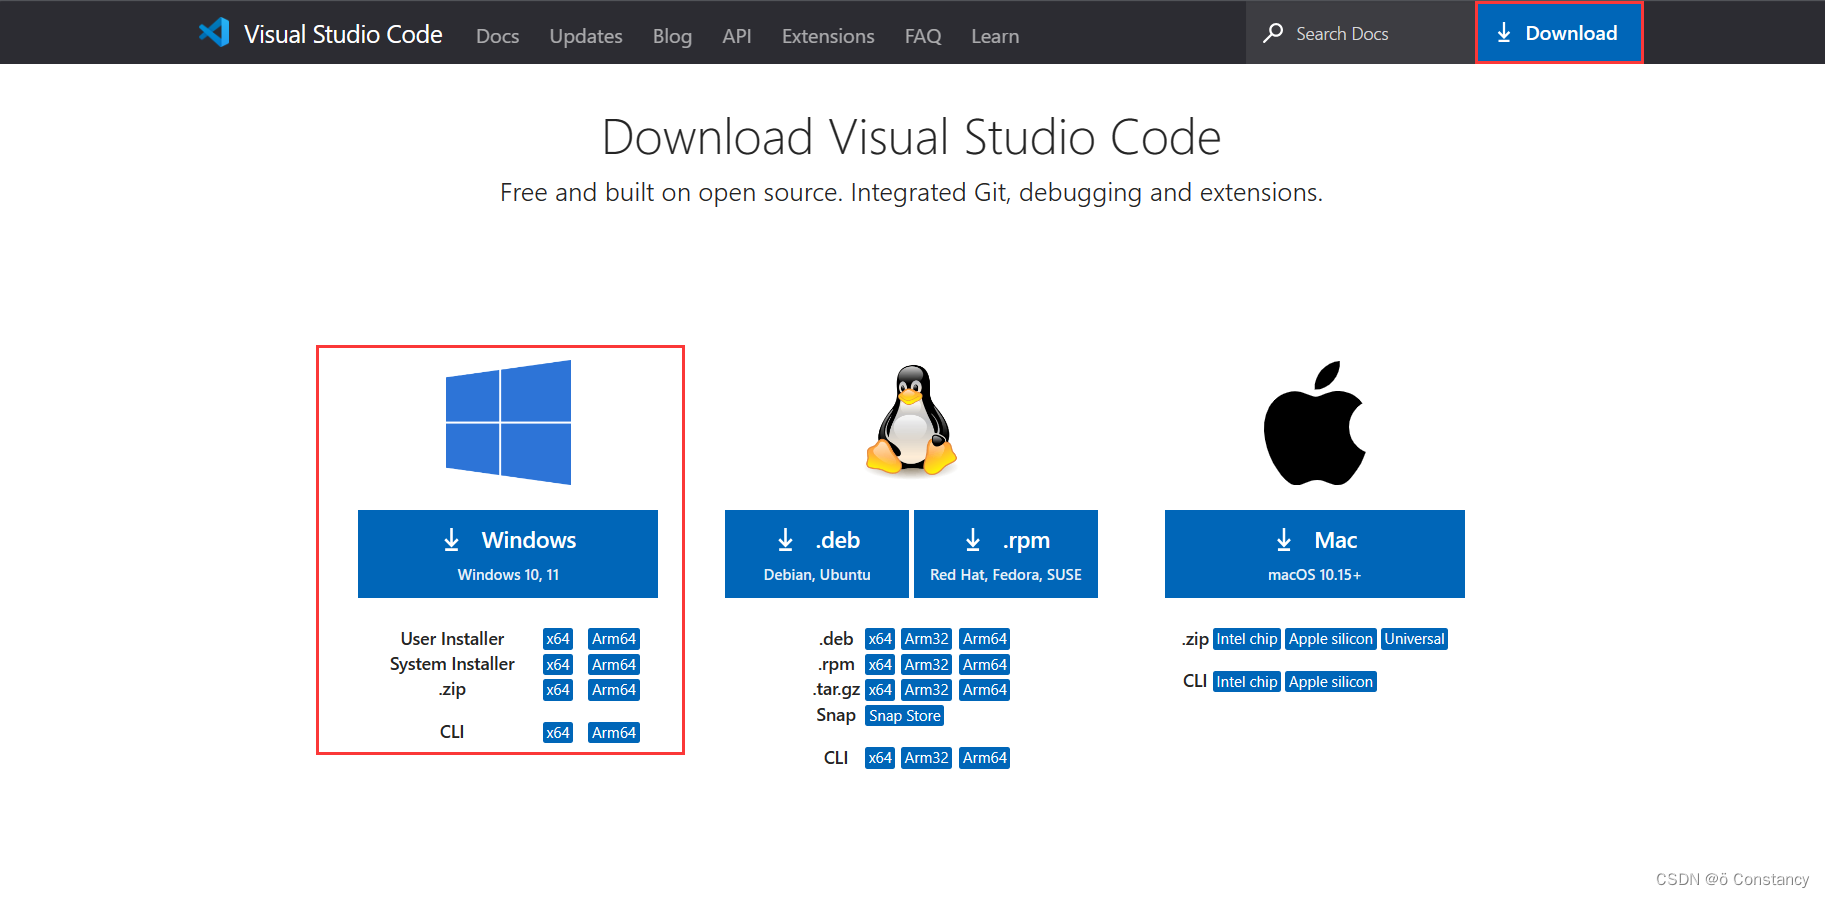Click the 'System Installer' label
This screenshot has height=898, width=1825.
point(452,664)
